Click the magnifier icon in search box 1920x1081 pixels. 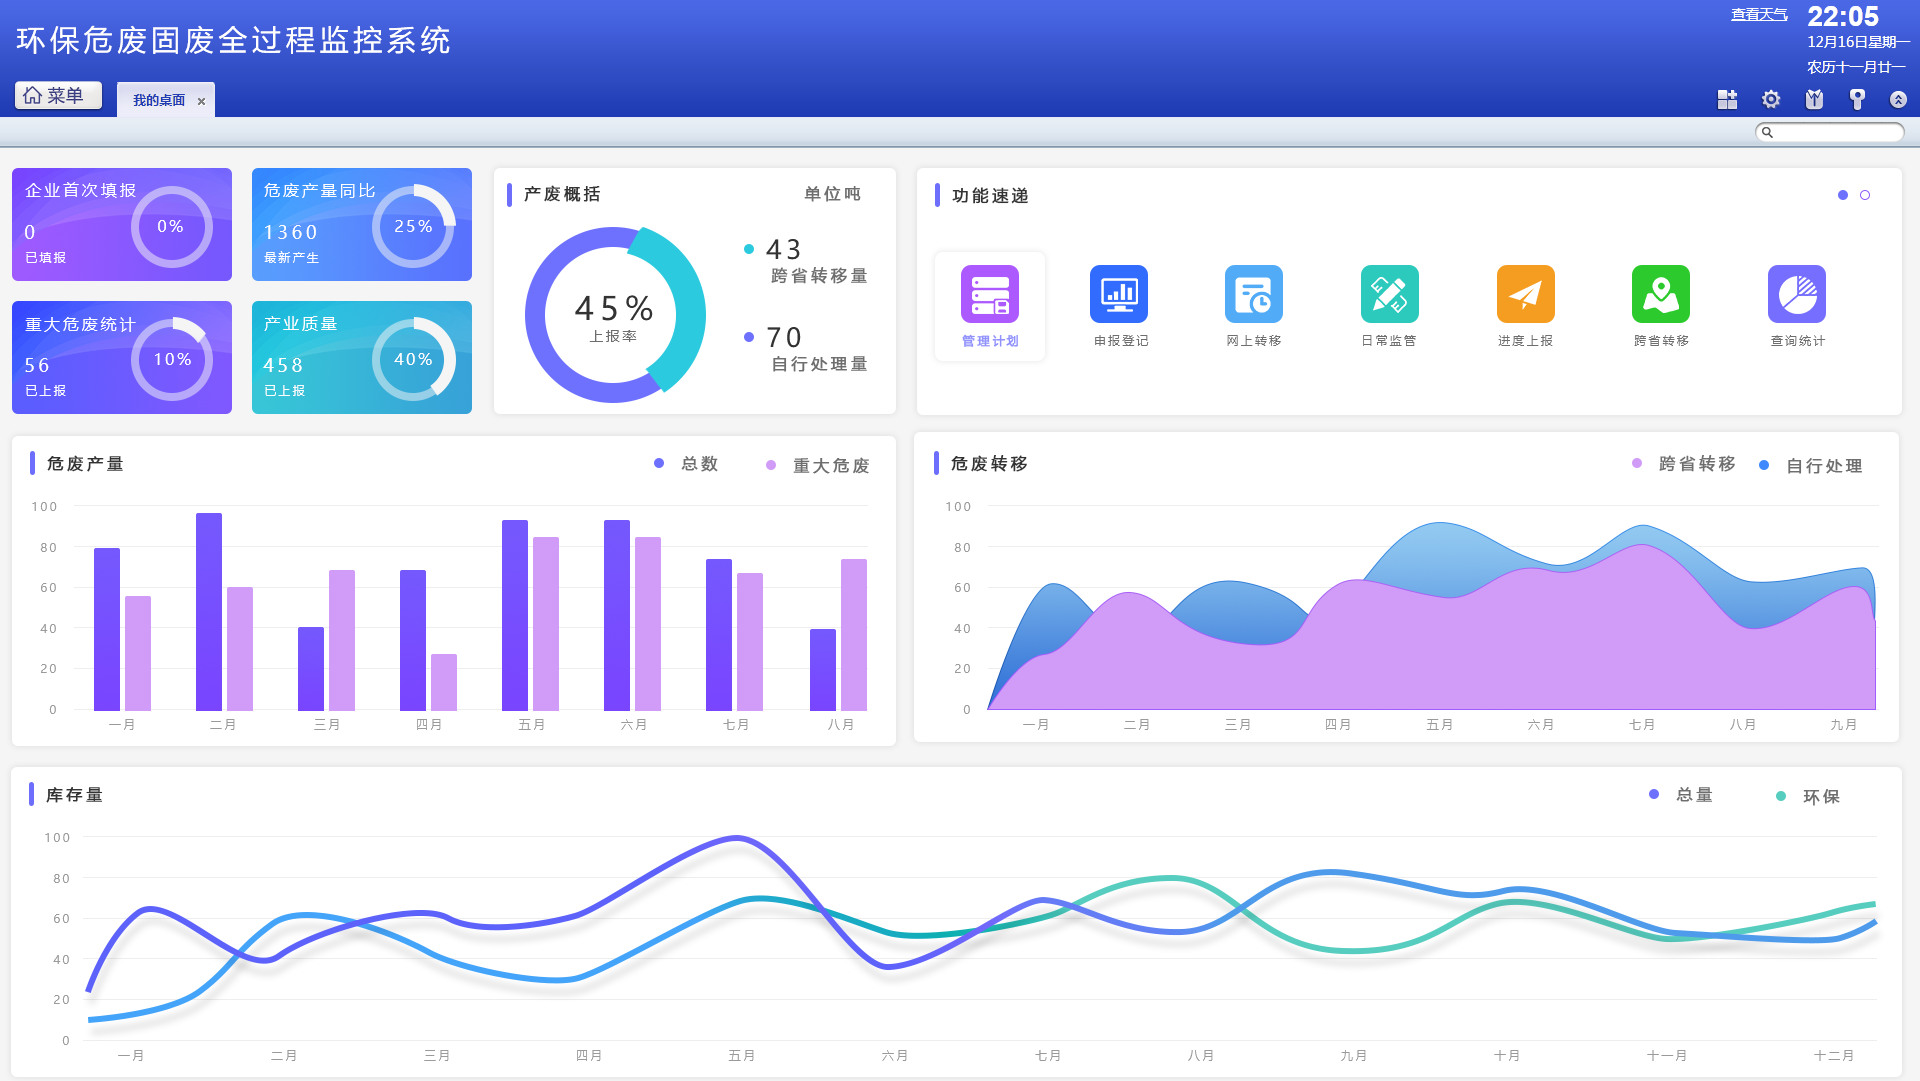coord(1767,132)
